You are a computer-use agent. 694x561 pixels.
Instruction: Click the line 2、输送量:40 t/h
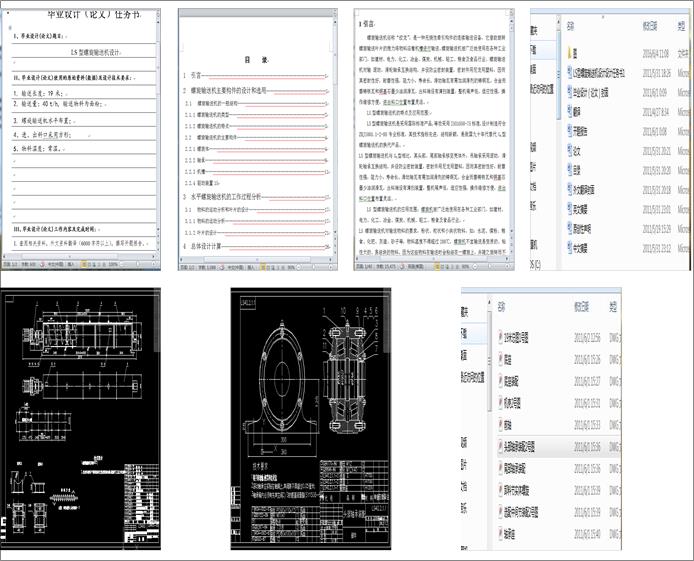coord(59,104)
